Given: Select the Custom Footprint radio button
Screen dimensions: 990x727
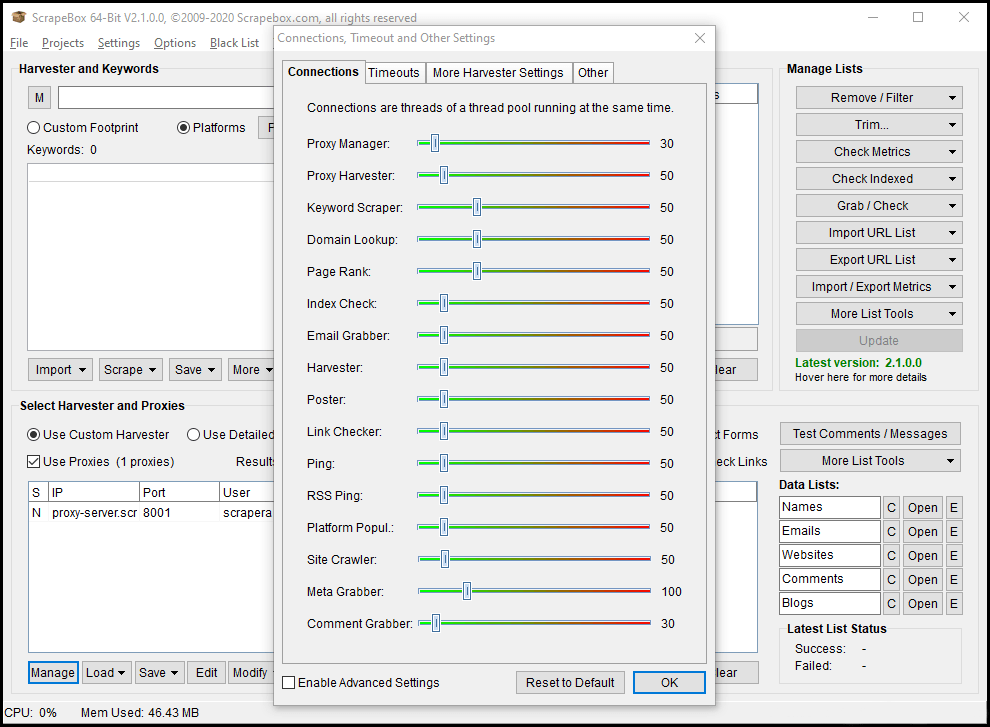Looking at the screenshot, I should (x=33, y=127).
